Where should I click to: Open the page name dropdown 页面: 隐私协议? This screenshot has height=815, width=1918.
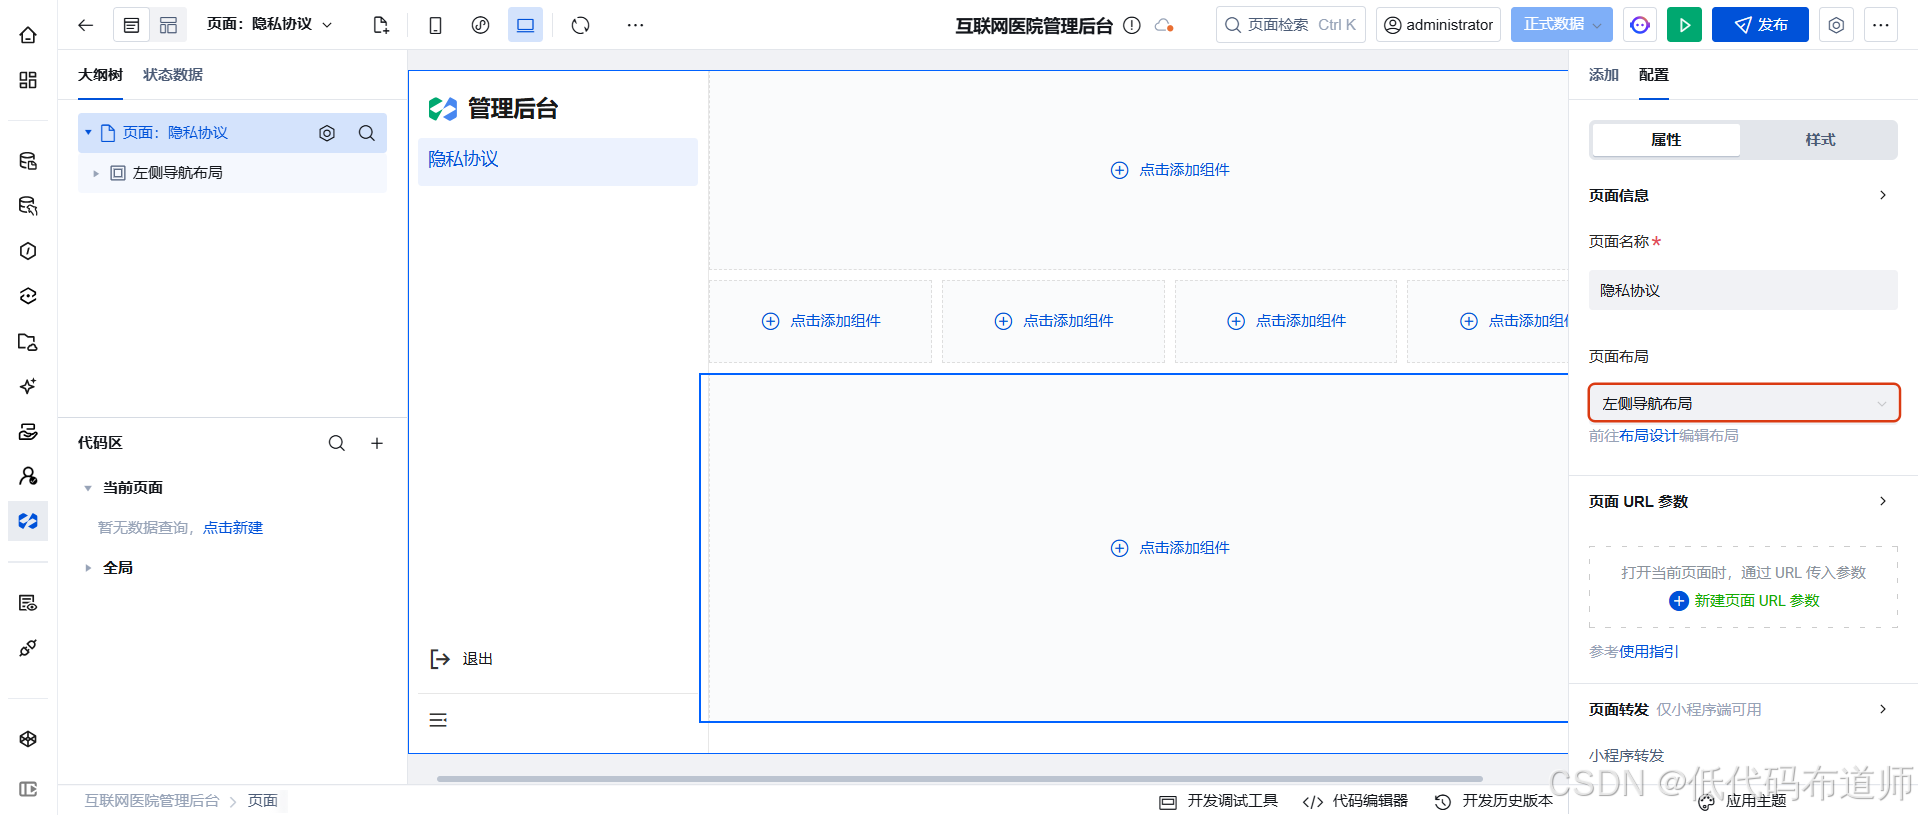tap(270, 25)
